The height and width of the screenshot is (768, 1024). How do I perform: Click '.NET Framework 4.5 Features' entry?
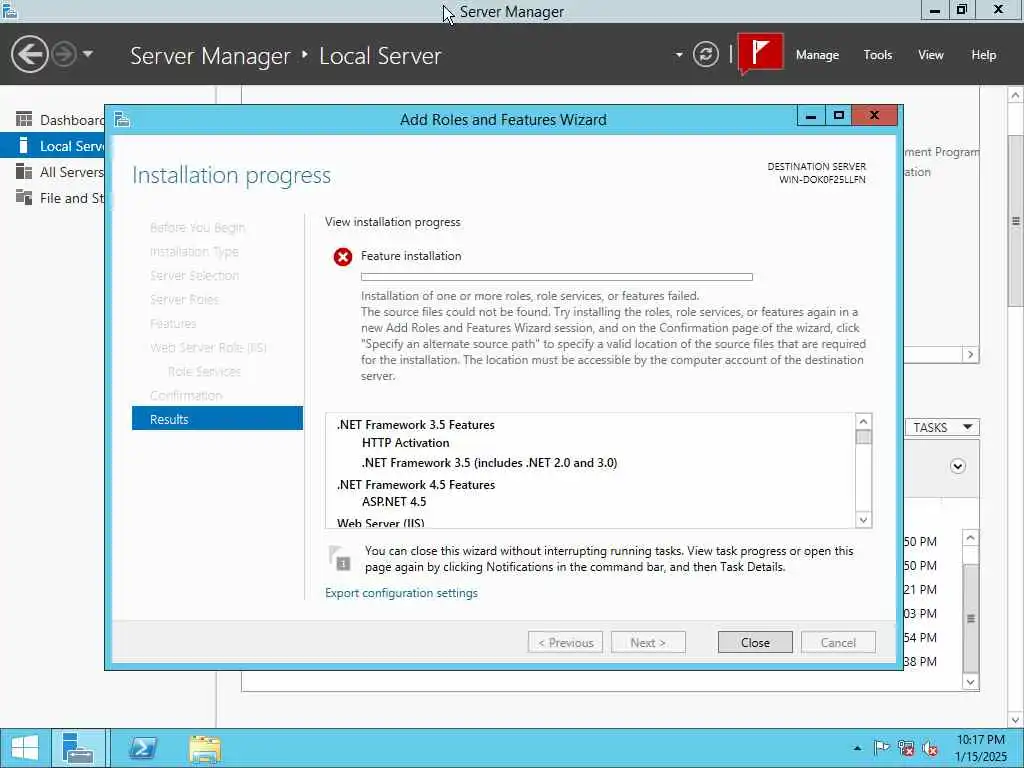[416, 485]
